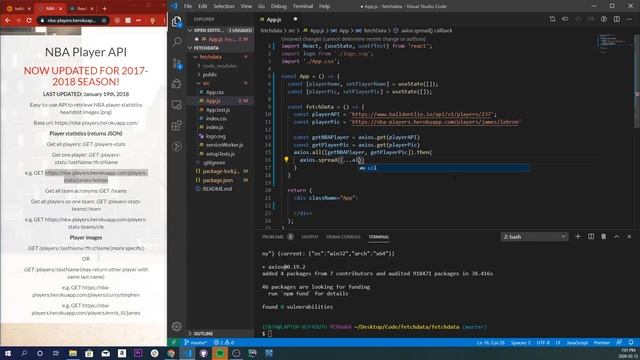This screenshot has width=640, height=360.
Task: Open the Remote Explorer view
Action: (177, 104)
